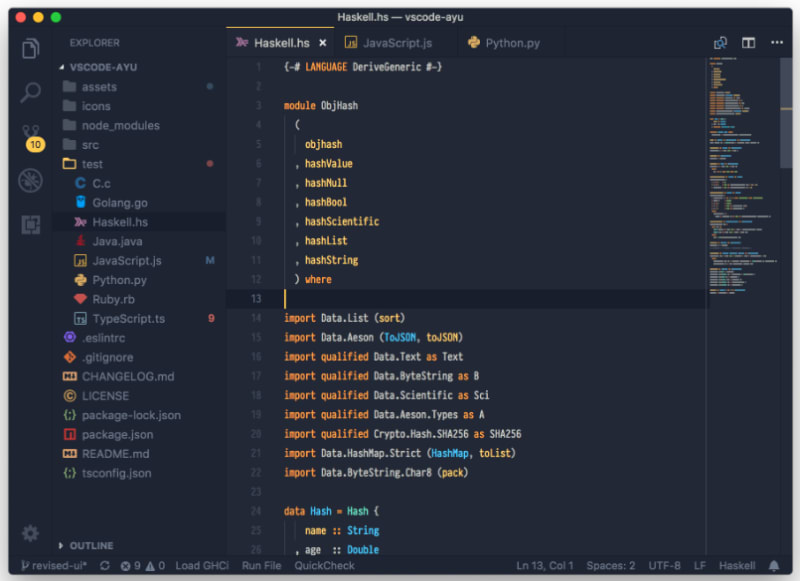Open Python.py in the file tree
Screen dimensions: 800x581
coord(139,280)
